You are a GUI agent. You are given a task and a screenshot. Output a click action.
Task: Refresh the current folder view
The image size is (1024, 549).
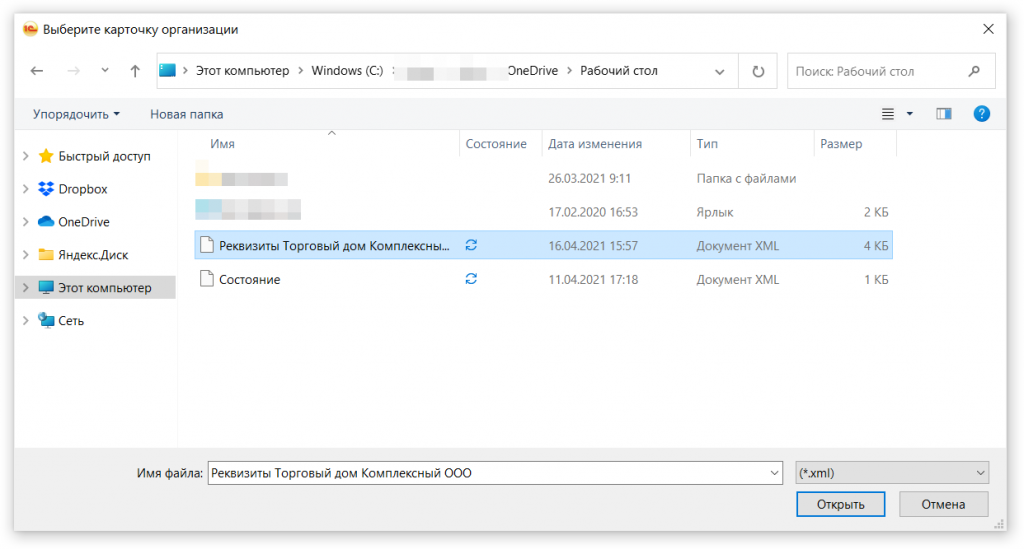[x=758, y=71]
